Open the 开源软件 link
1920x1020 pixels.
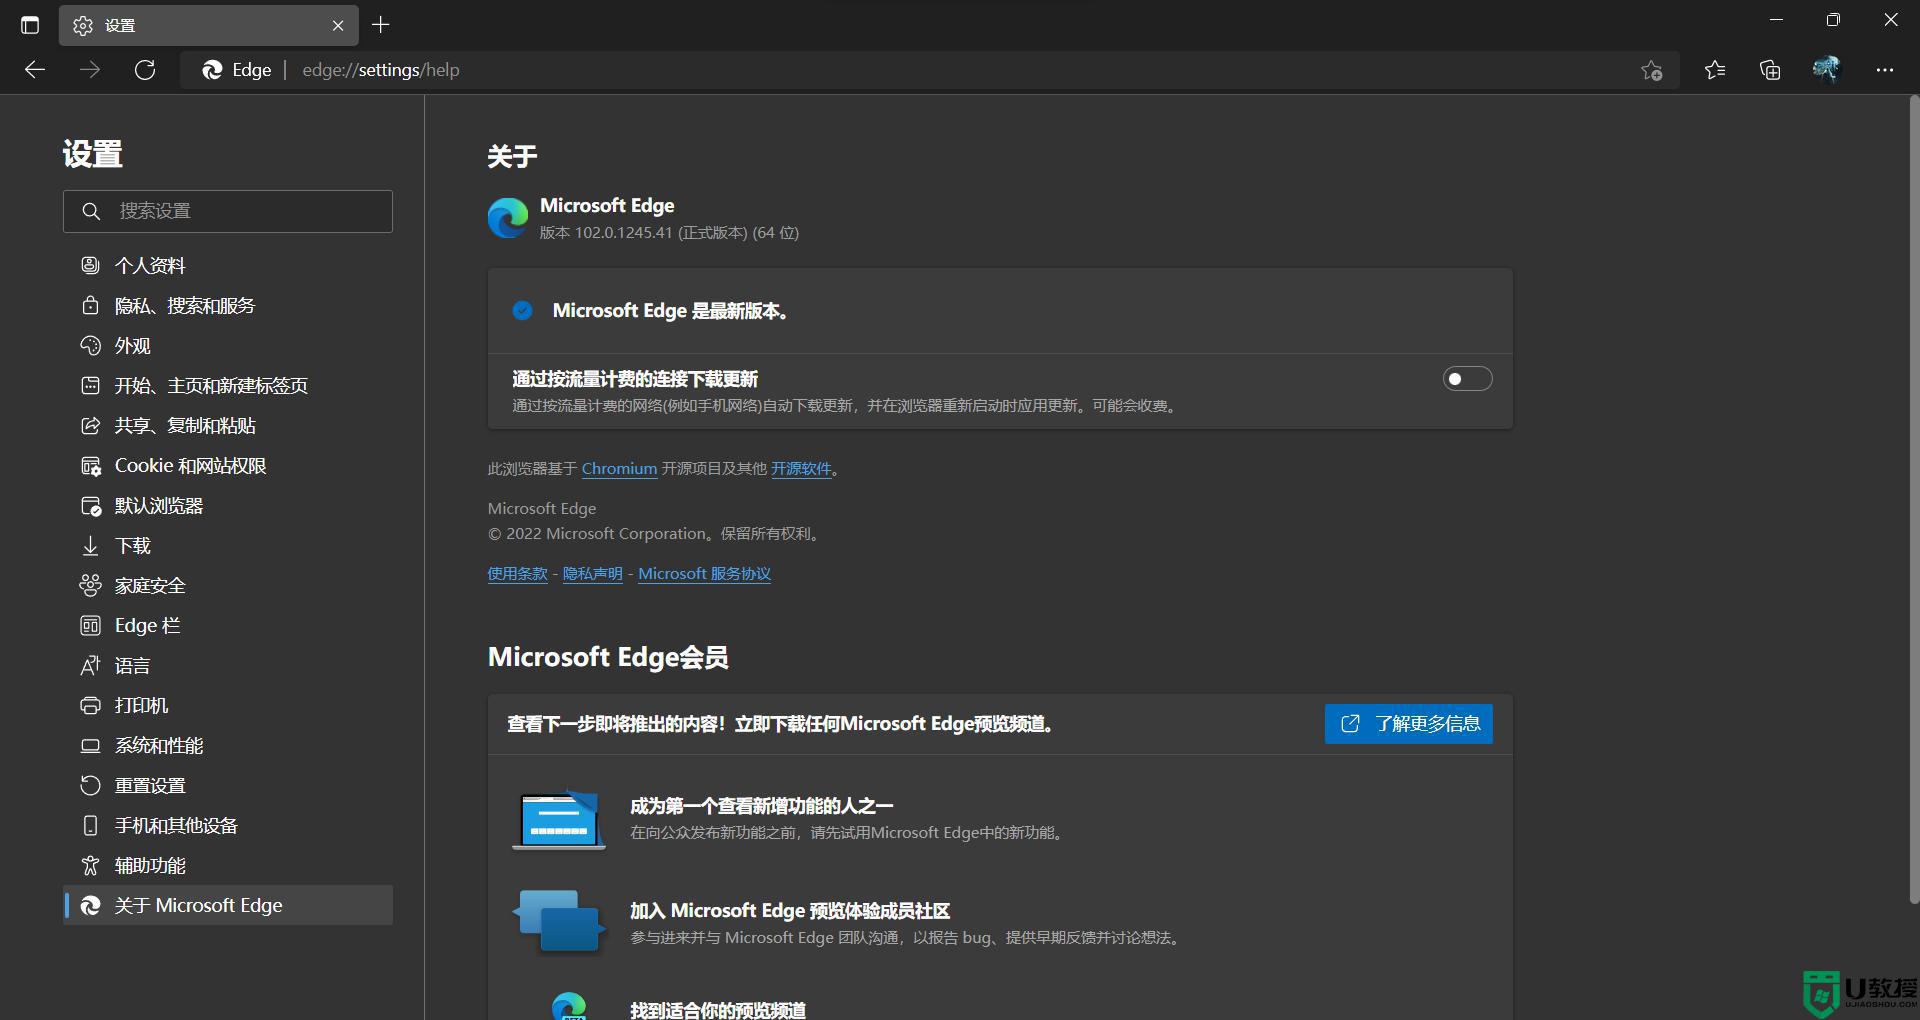click(x=801, y=468)
